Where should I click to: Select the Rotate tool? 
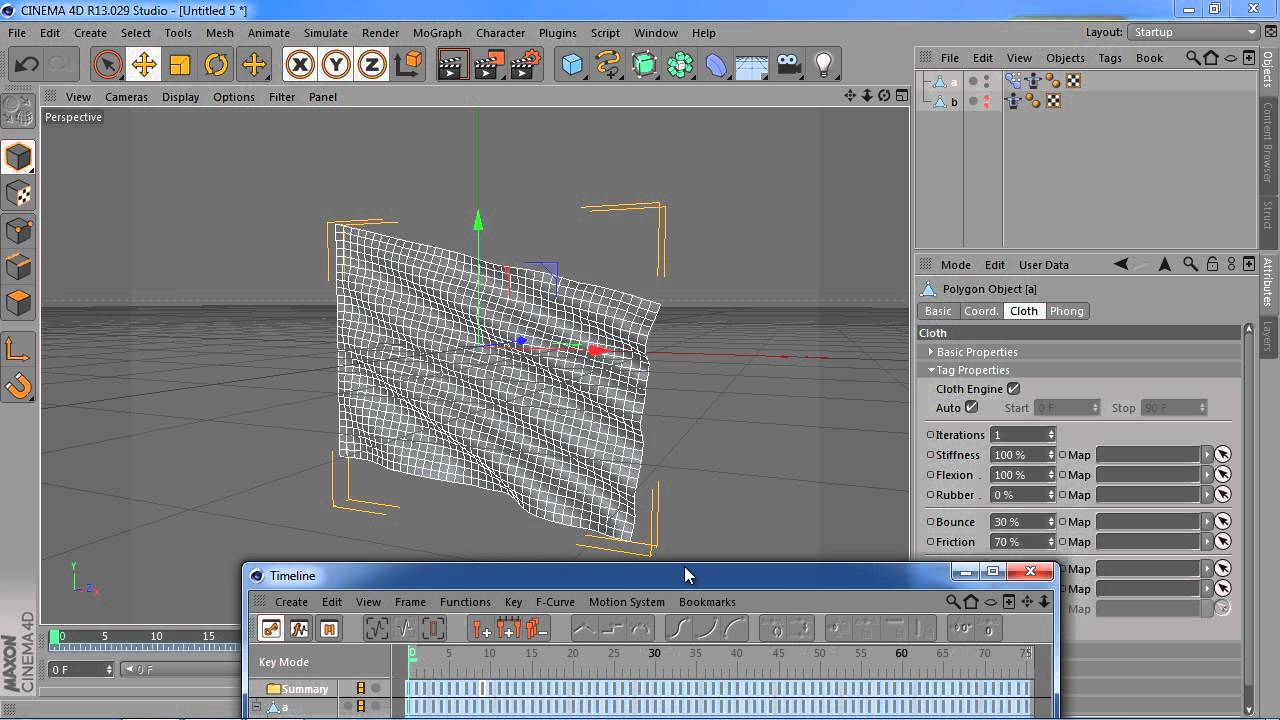click(217, 65)
